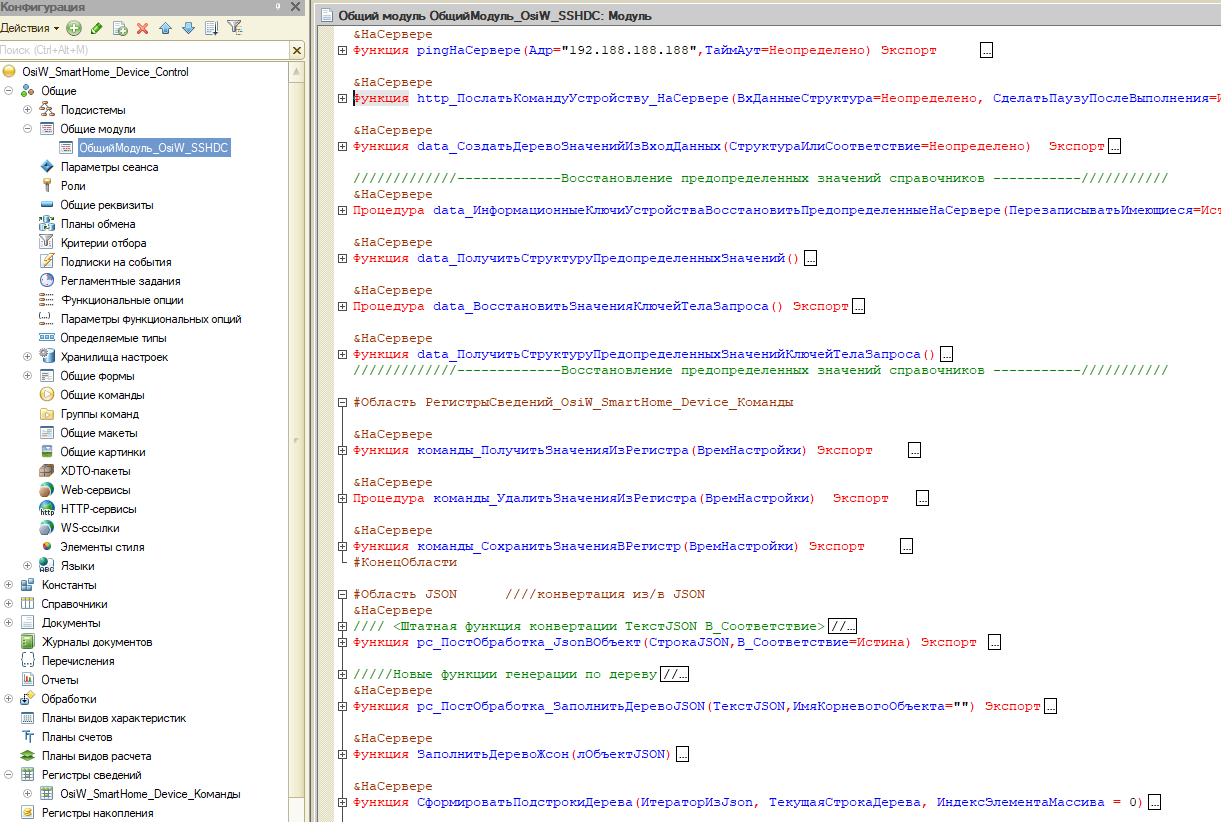Click the Поиск search input field

(x=144, y=49)
